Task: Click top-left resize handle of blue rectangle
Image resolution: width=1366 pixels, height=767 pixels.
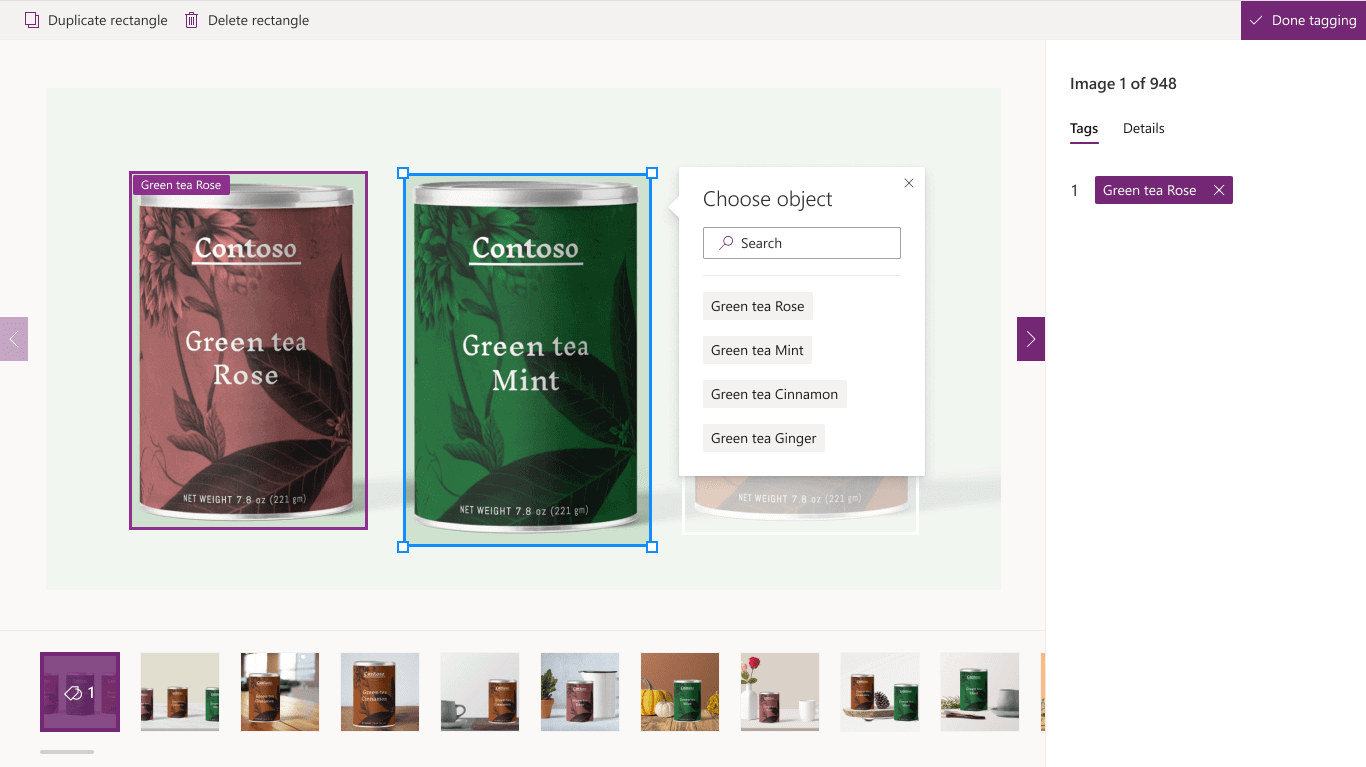Action: (x=403, y=173)
